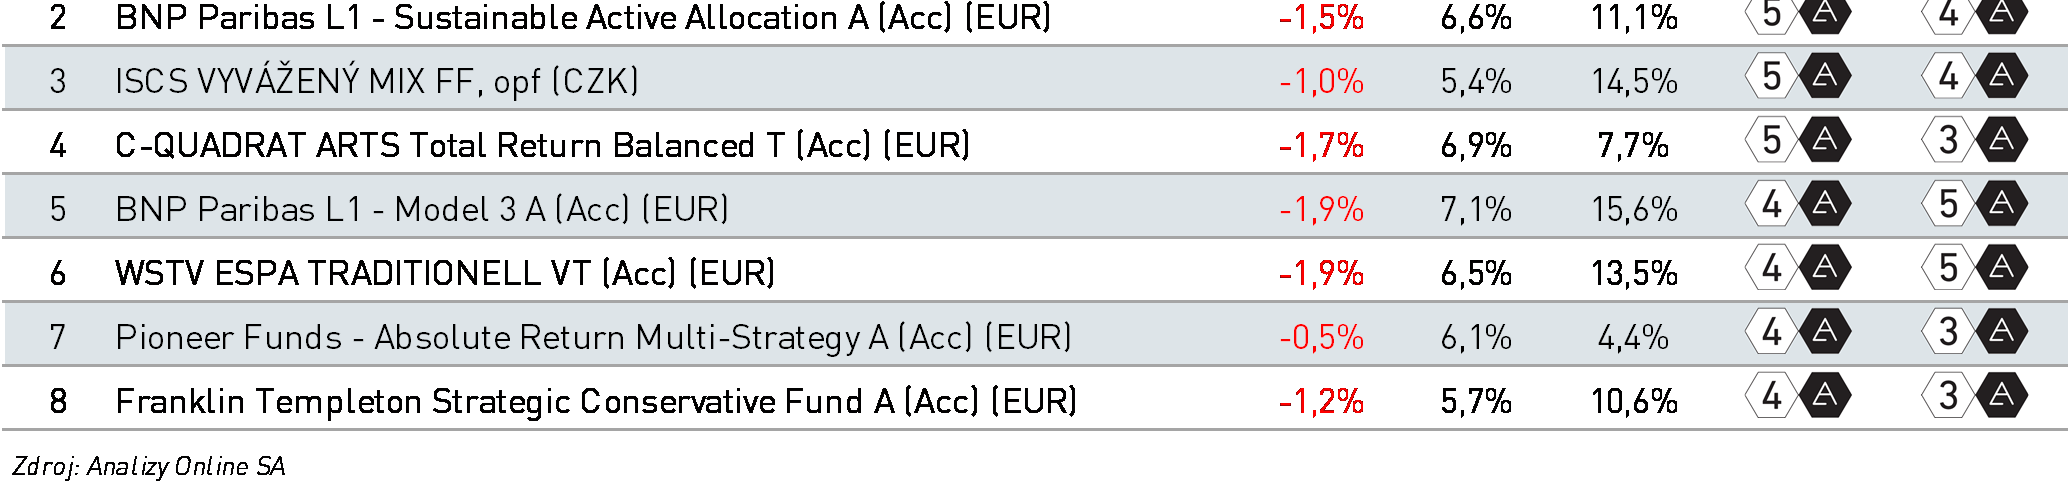Click the second rating badge of BNP Paribas Model 3

click(x=1975, y=204)
